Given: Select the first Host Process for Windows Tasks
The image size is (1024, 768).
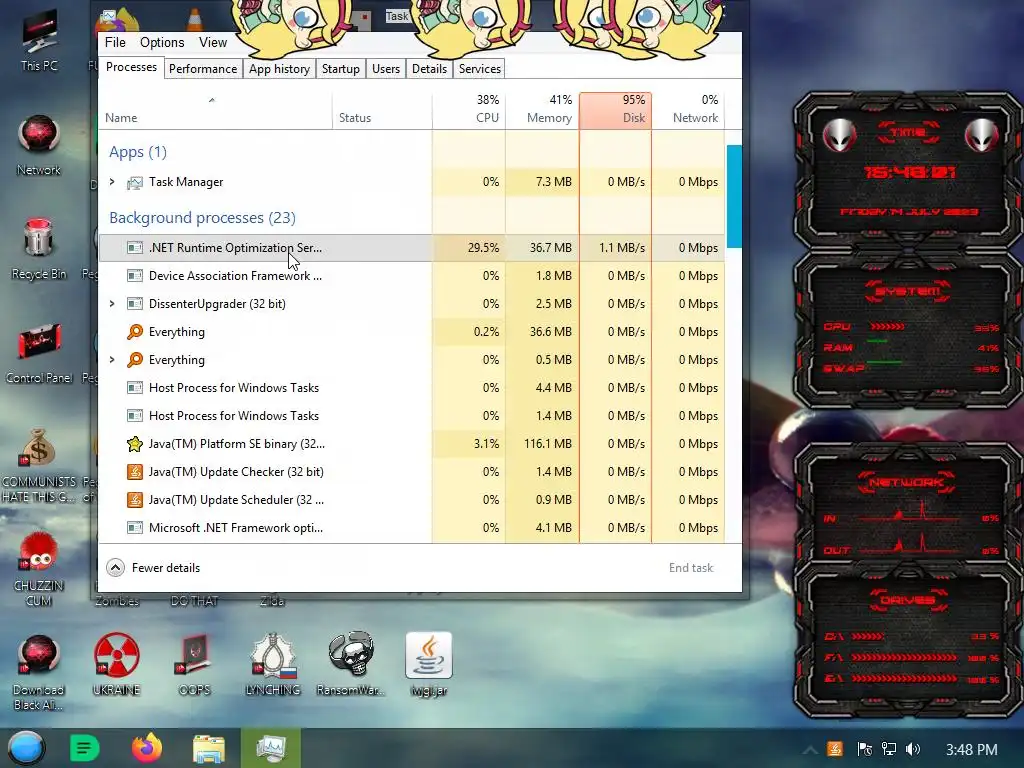Looking at the screenshot, I should click(411, 388).
